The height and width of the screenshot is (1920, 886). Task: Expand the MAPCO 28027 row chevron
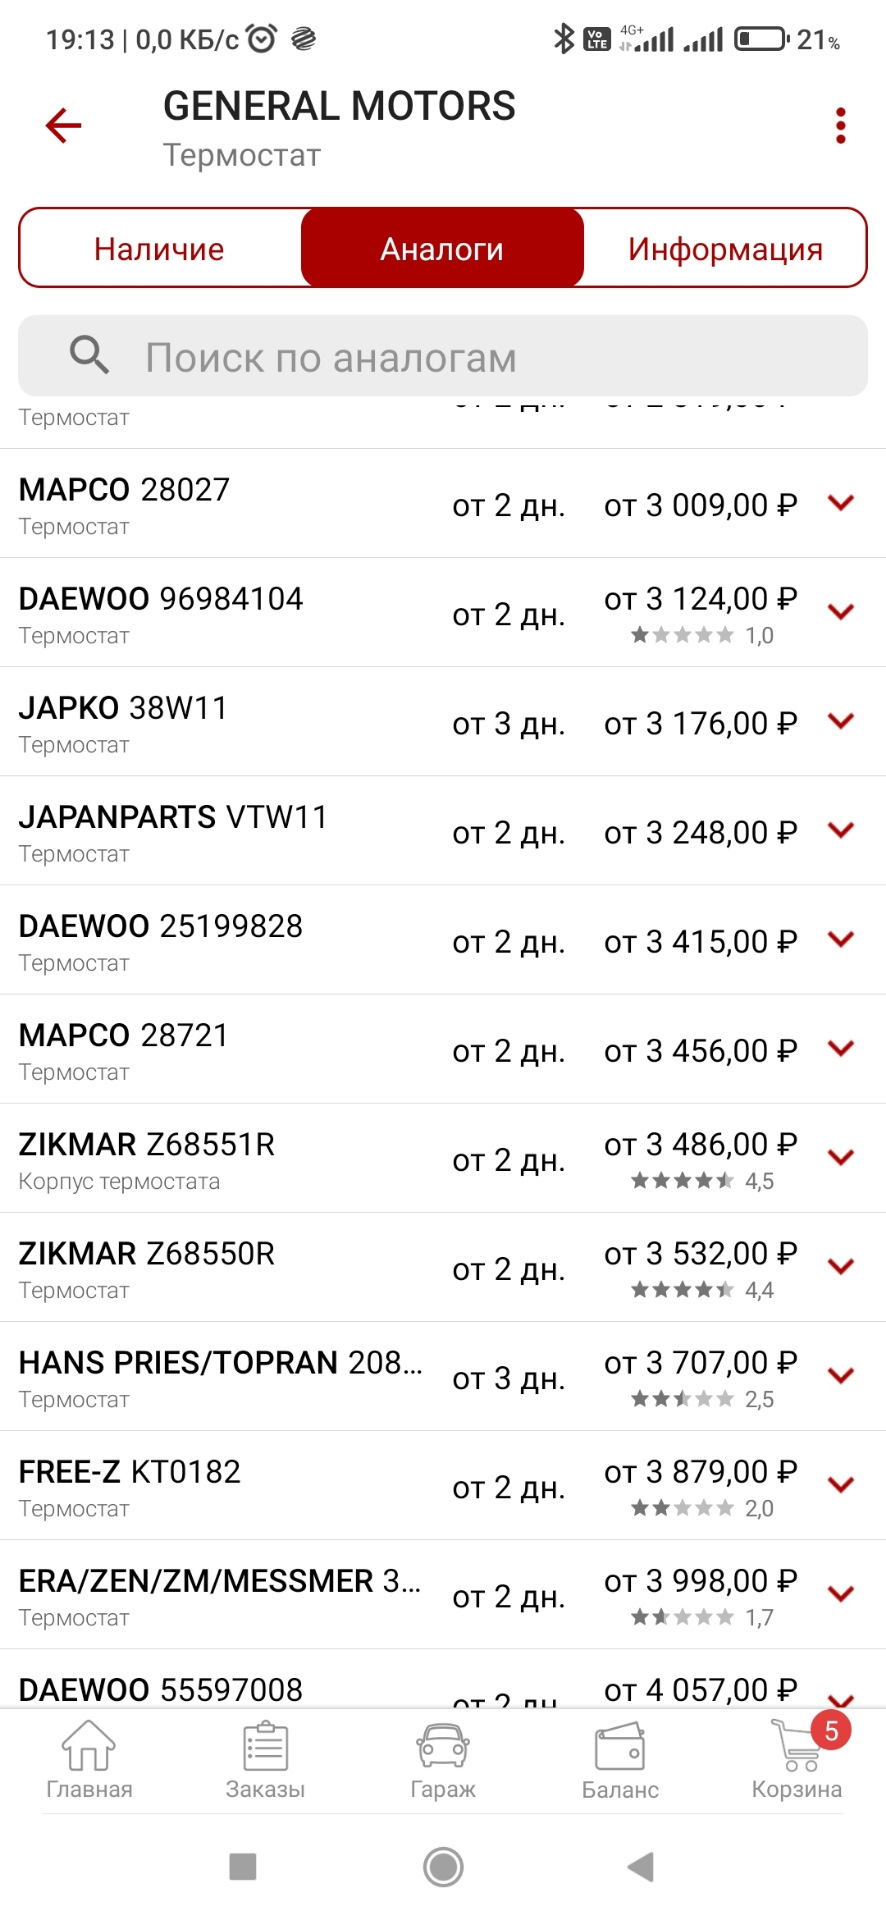coord(841,503)
